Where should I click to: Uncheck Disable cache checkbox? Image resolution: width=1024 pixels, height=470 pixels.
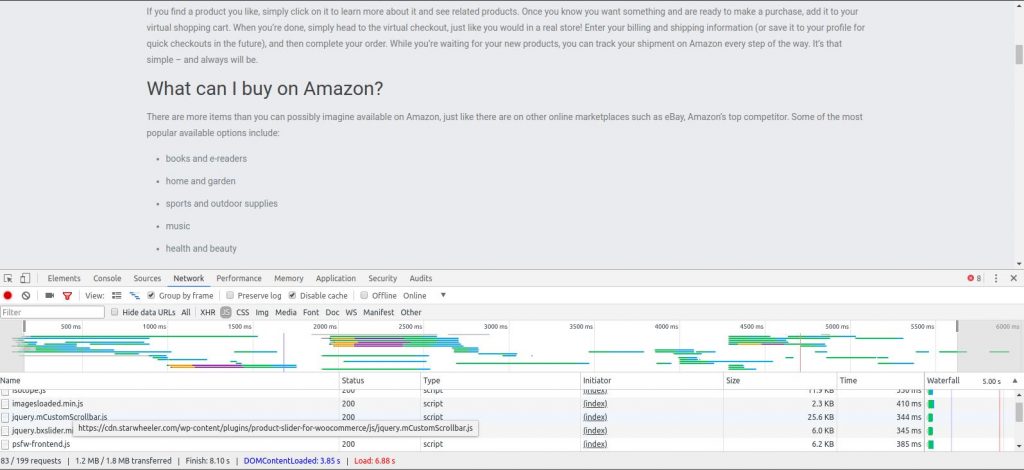tap(293, 296)
